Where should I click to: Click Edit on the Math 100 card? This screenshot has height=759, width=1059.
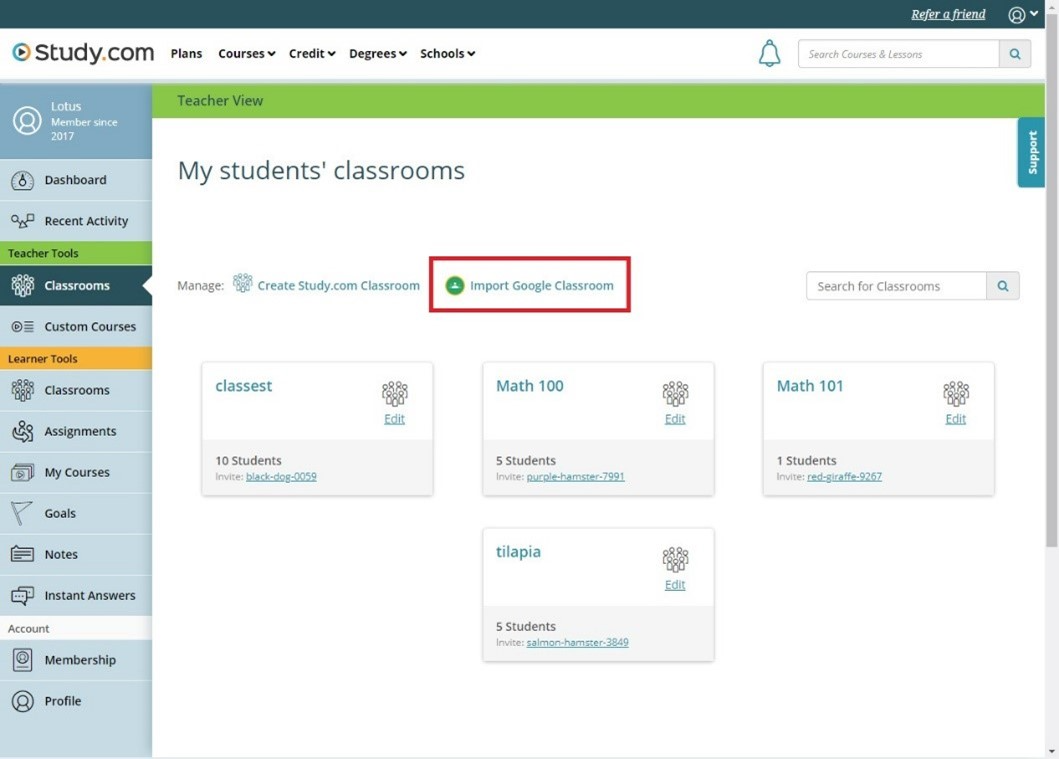point(675,419)
